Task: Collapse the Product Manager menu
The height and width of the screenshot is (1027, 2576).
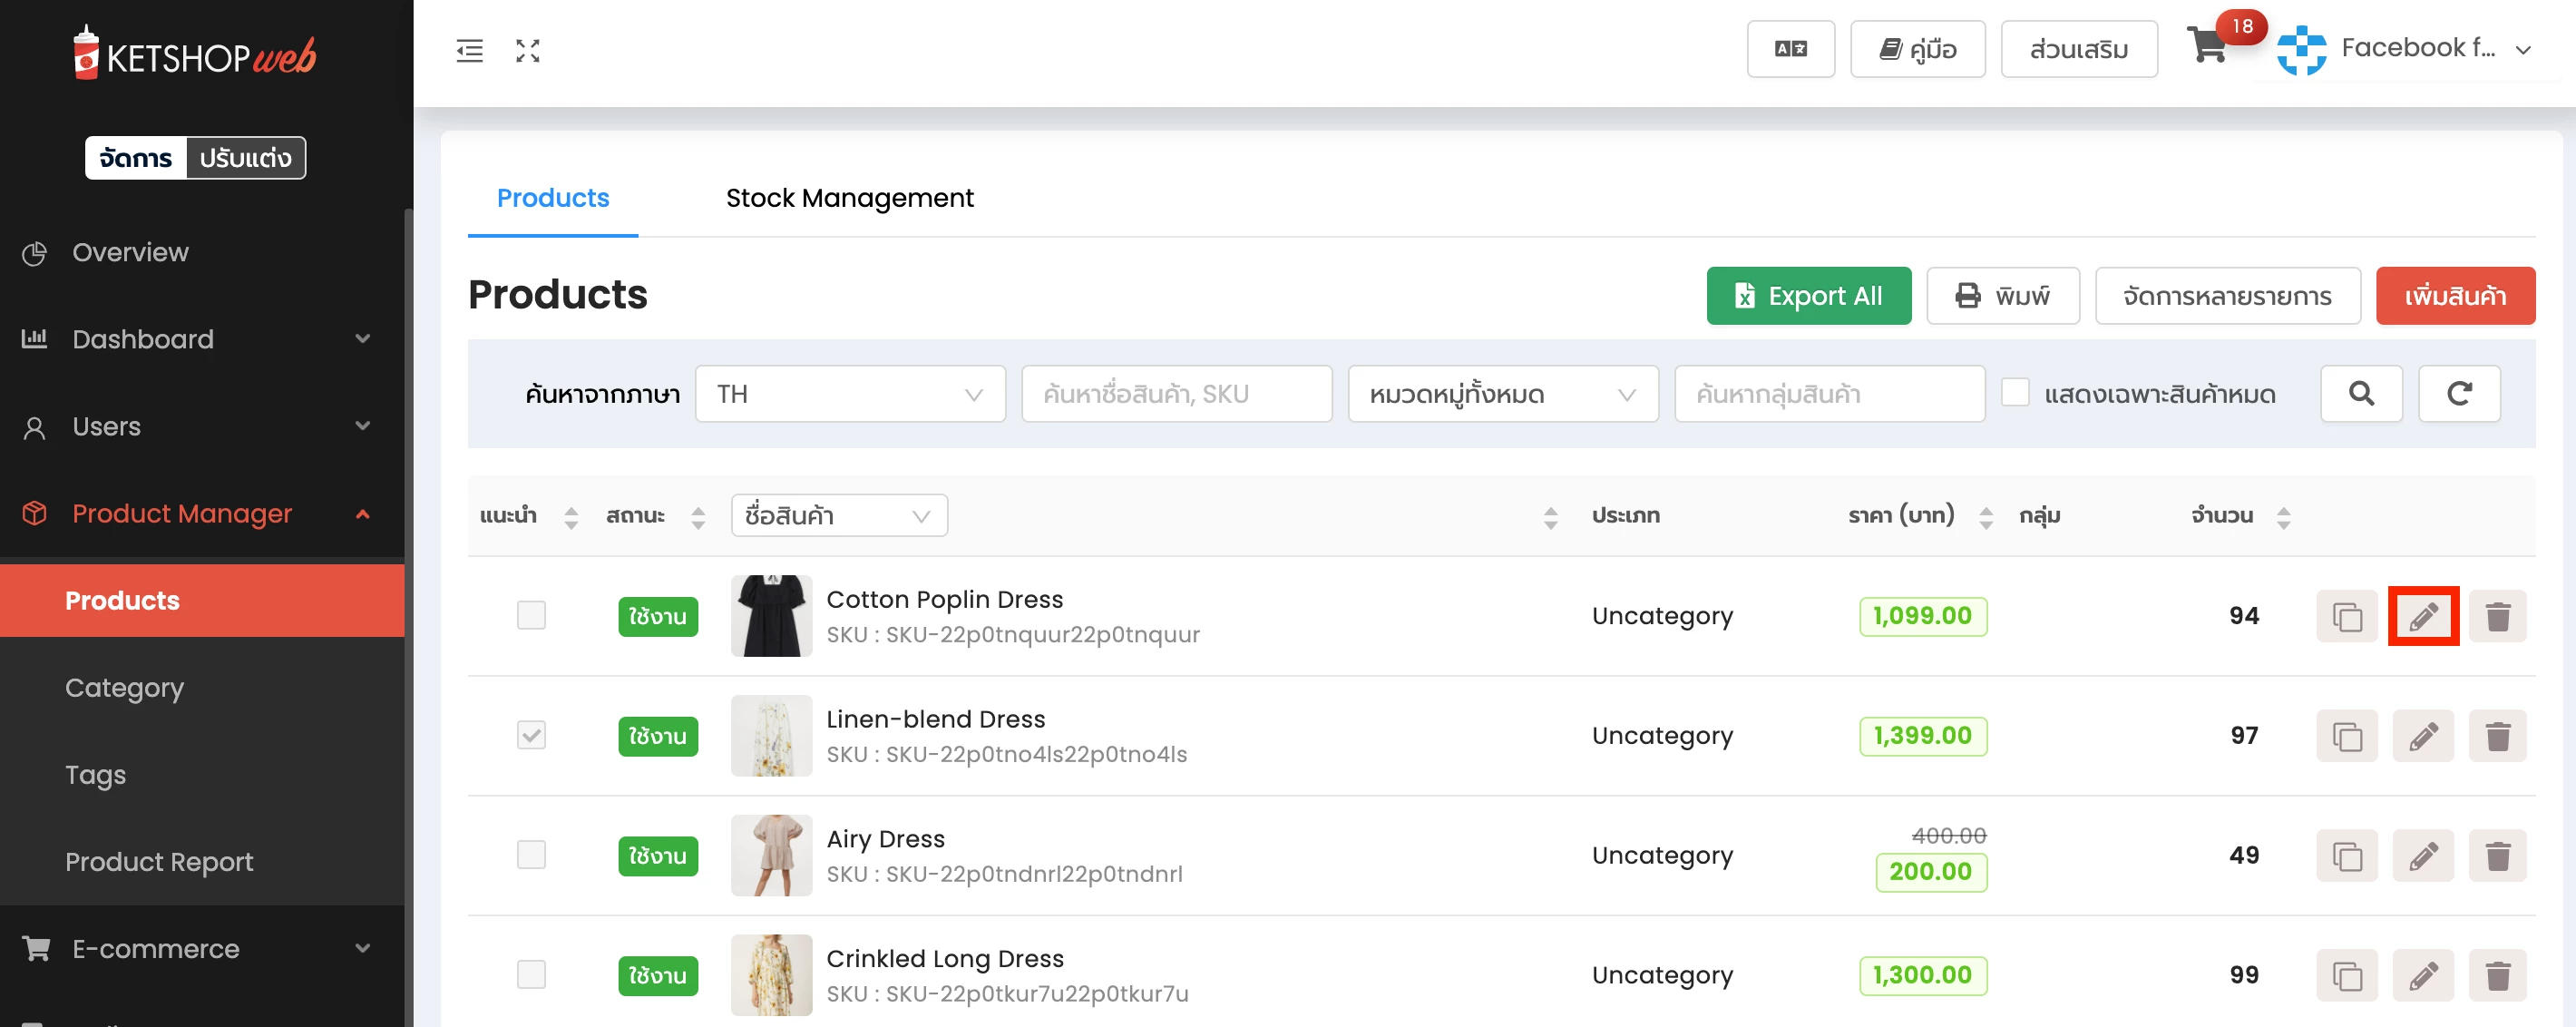Action: click(x=201, y=513)
